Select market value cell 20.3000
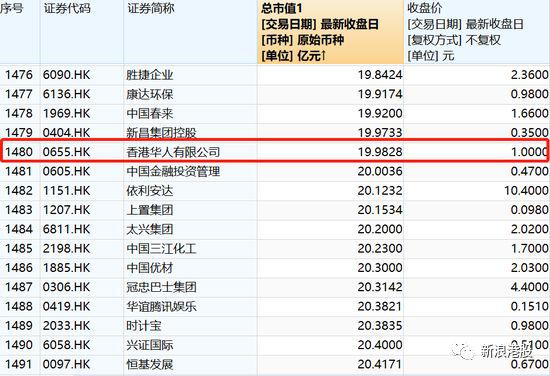Viewport: 550px width, 376px height. [380, 268]
